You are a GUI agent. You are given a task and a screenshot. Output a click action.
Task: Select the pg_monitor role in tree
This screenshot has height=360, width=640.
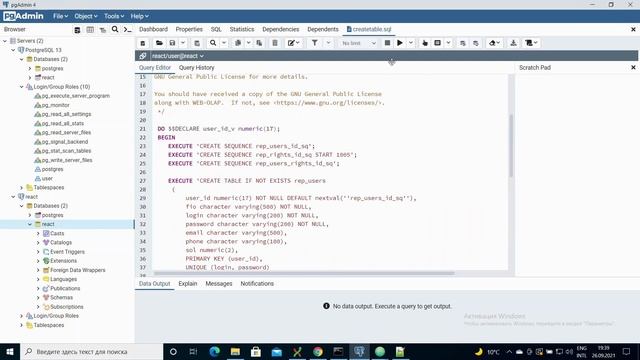[x=56, y=105]
